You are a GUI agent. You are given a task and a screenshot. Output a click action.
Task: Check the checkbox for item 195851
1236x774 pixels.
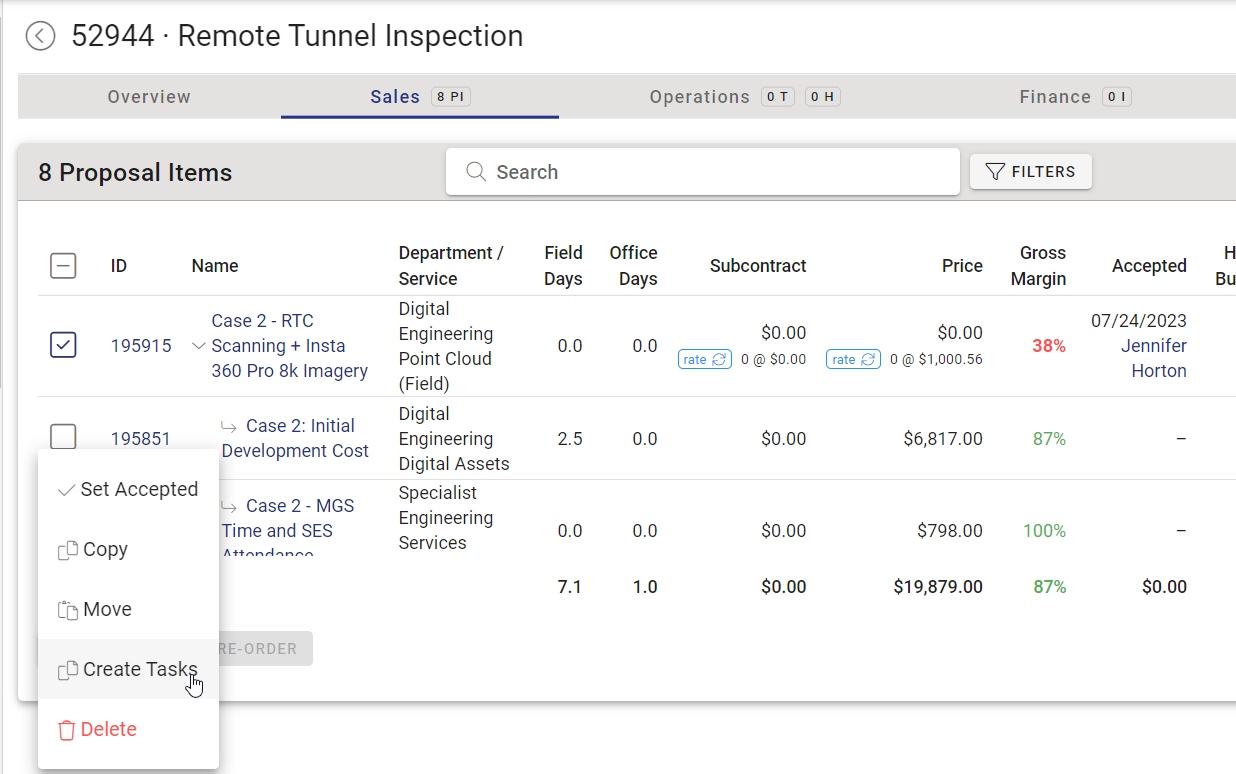[x=63, y=437]
